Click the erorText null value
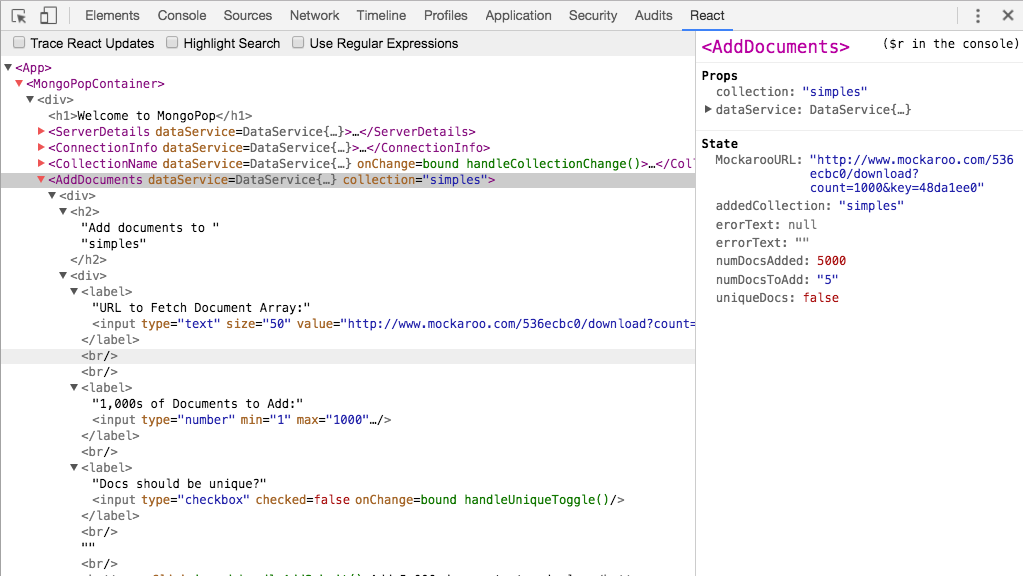Viewport: 1023px width, 576px height. 802,224
